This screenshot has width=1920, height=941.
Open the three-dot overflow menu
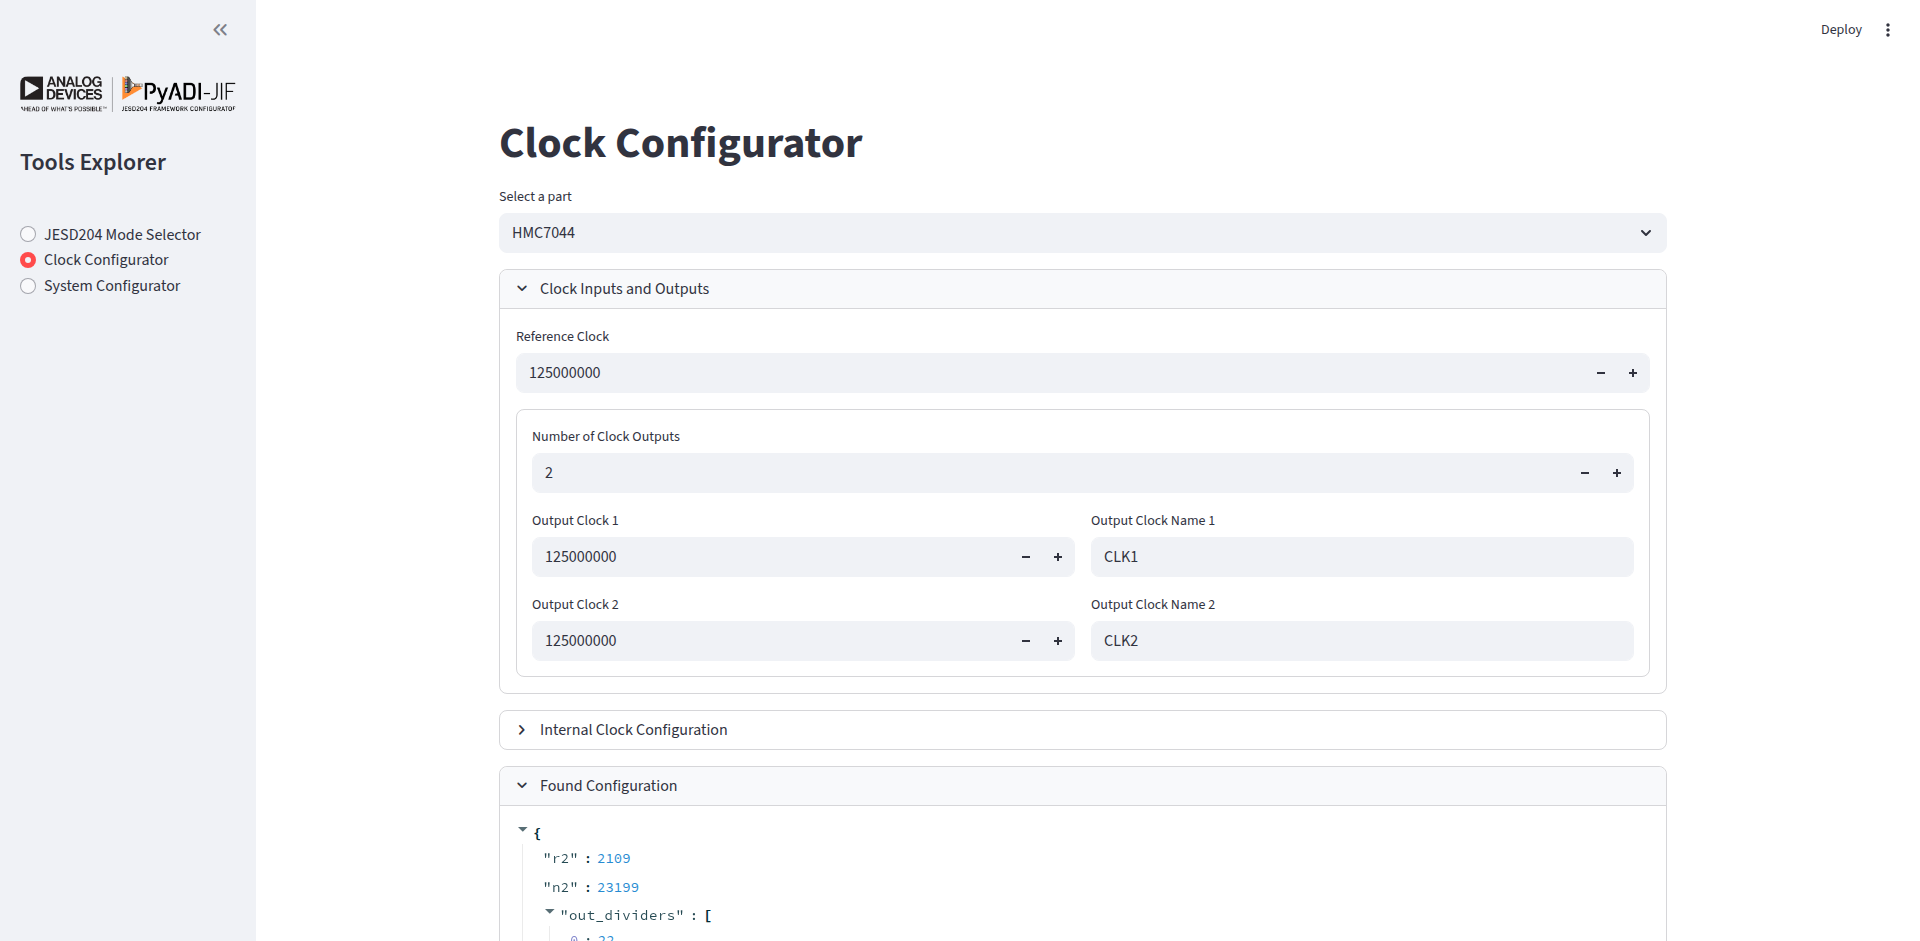1889,29
